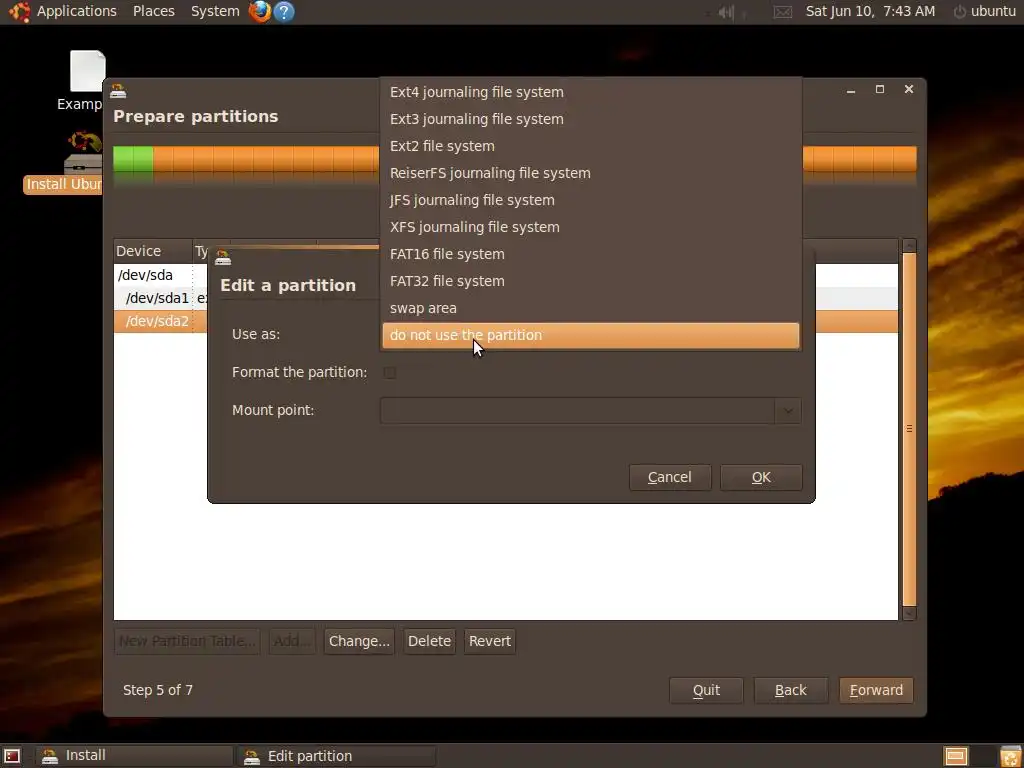This screenshot has height=768, width=1024.
Task: Open the Mount point dropdown arrow
Action: pos(788,411)
